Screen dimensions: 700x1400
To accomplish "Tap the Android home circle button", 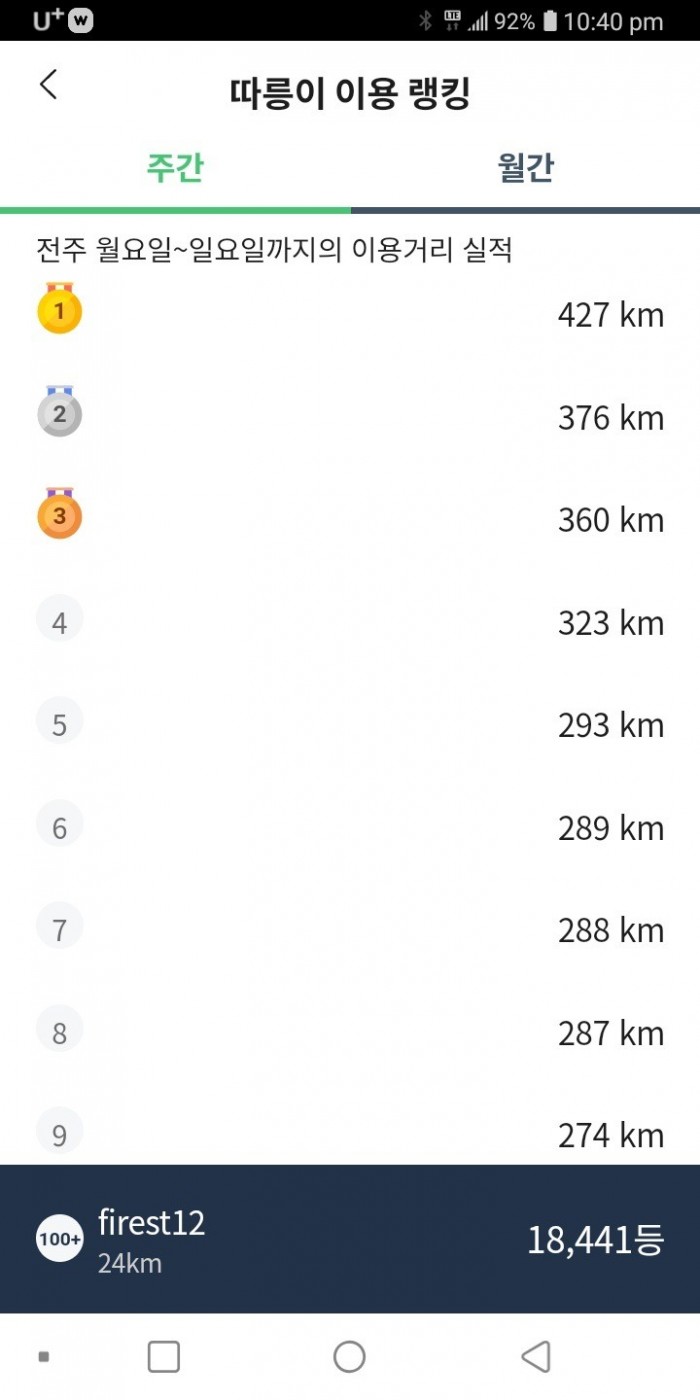I will [x=349, y=1357].
